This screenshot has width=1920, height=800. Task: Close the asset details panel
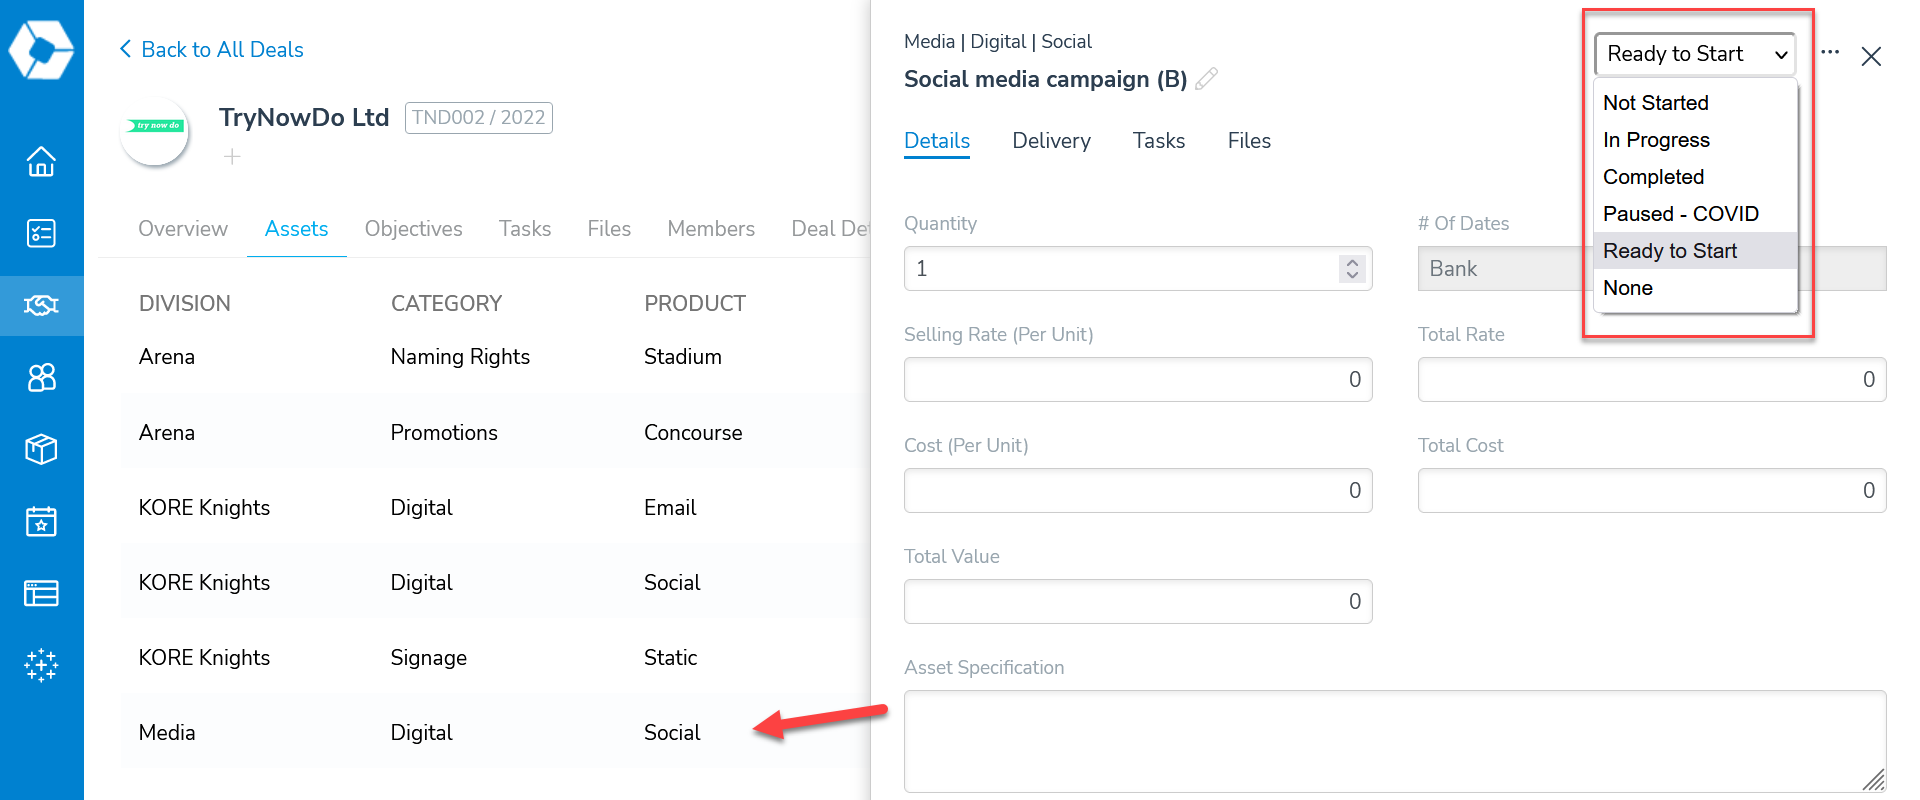1871,56
